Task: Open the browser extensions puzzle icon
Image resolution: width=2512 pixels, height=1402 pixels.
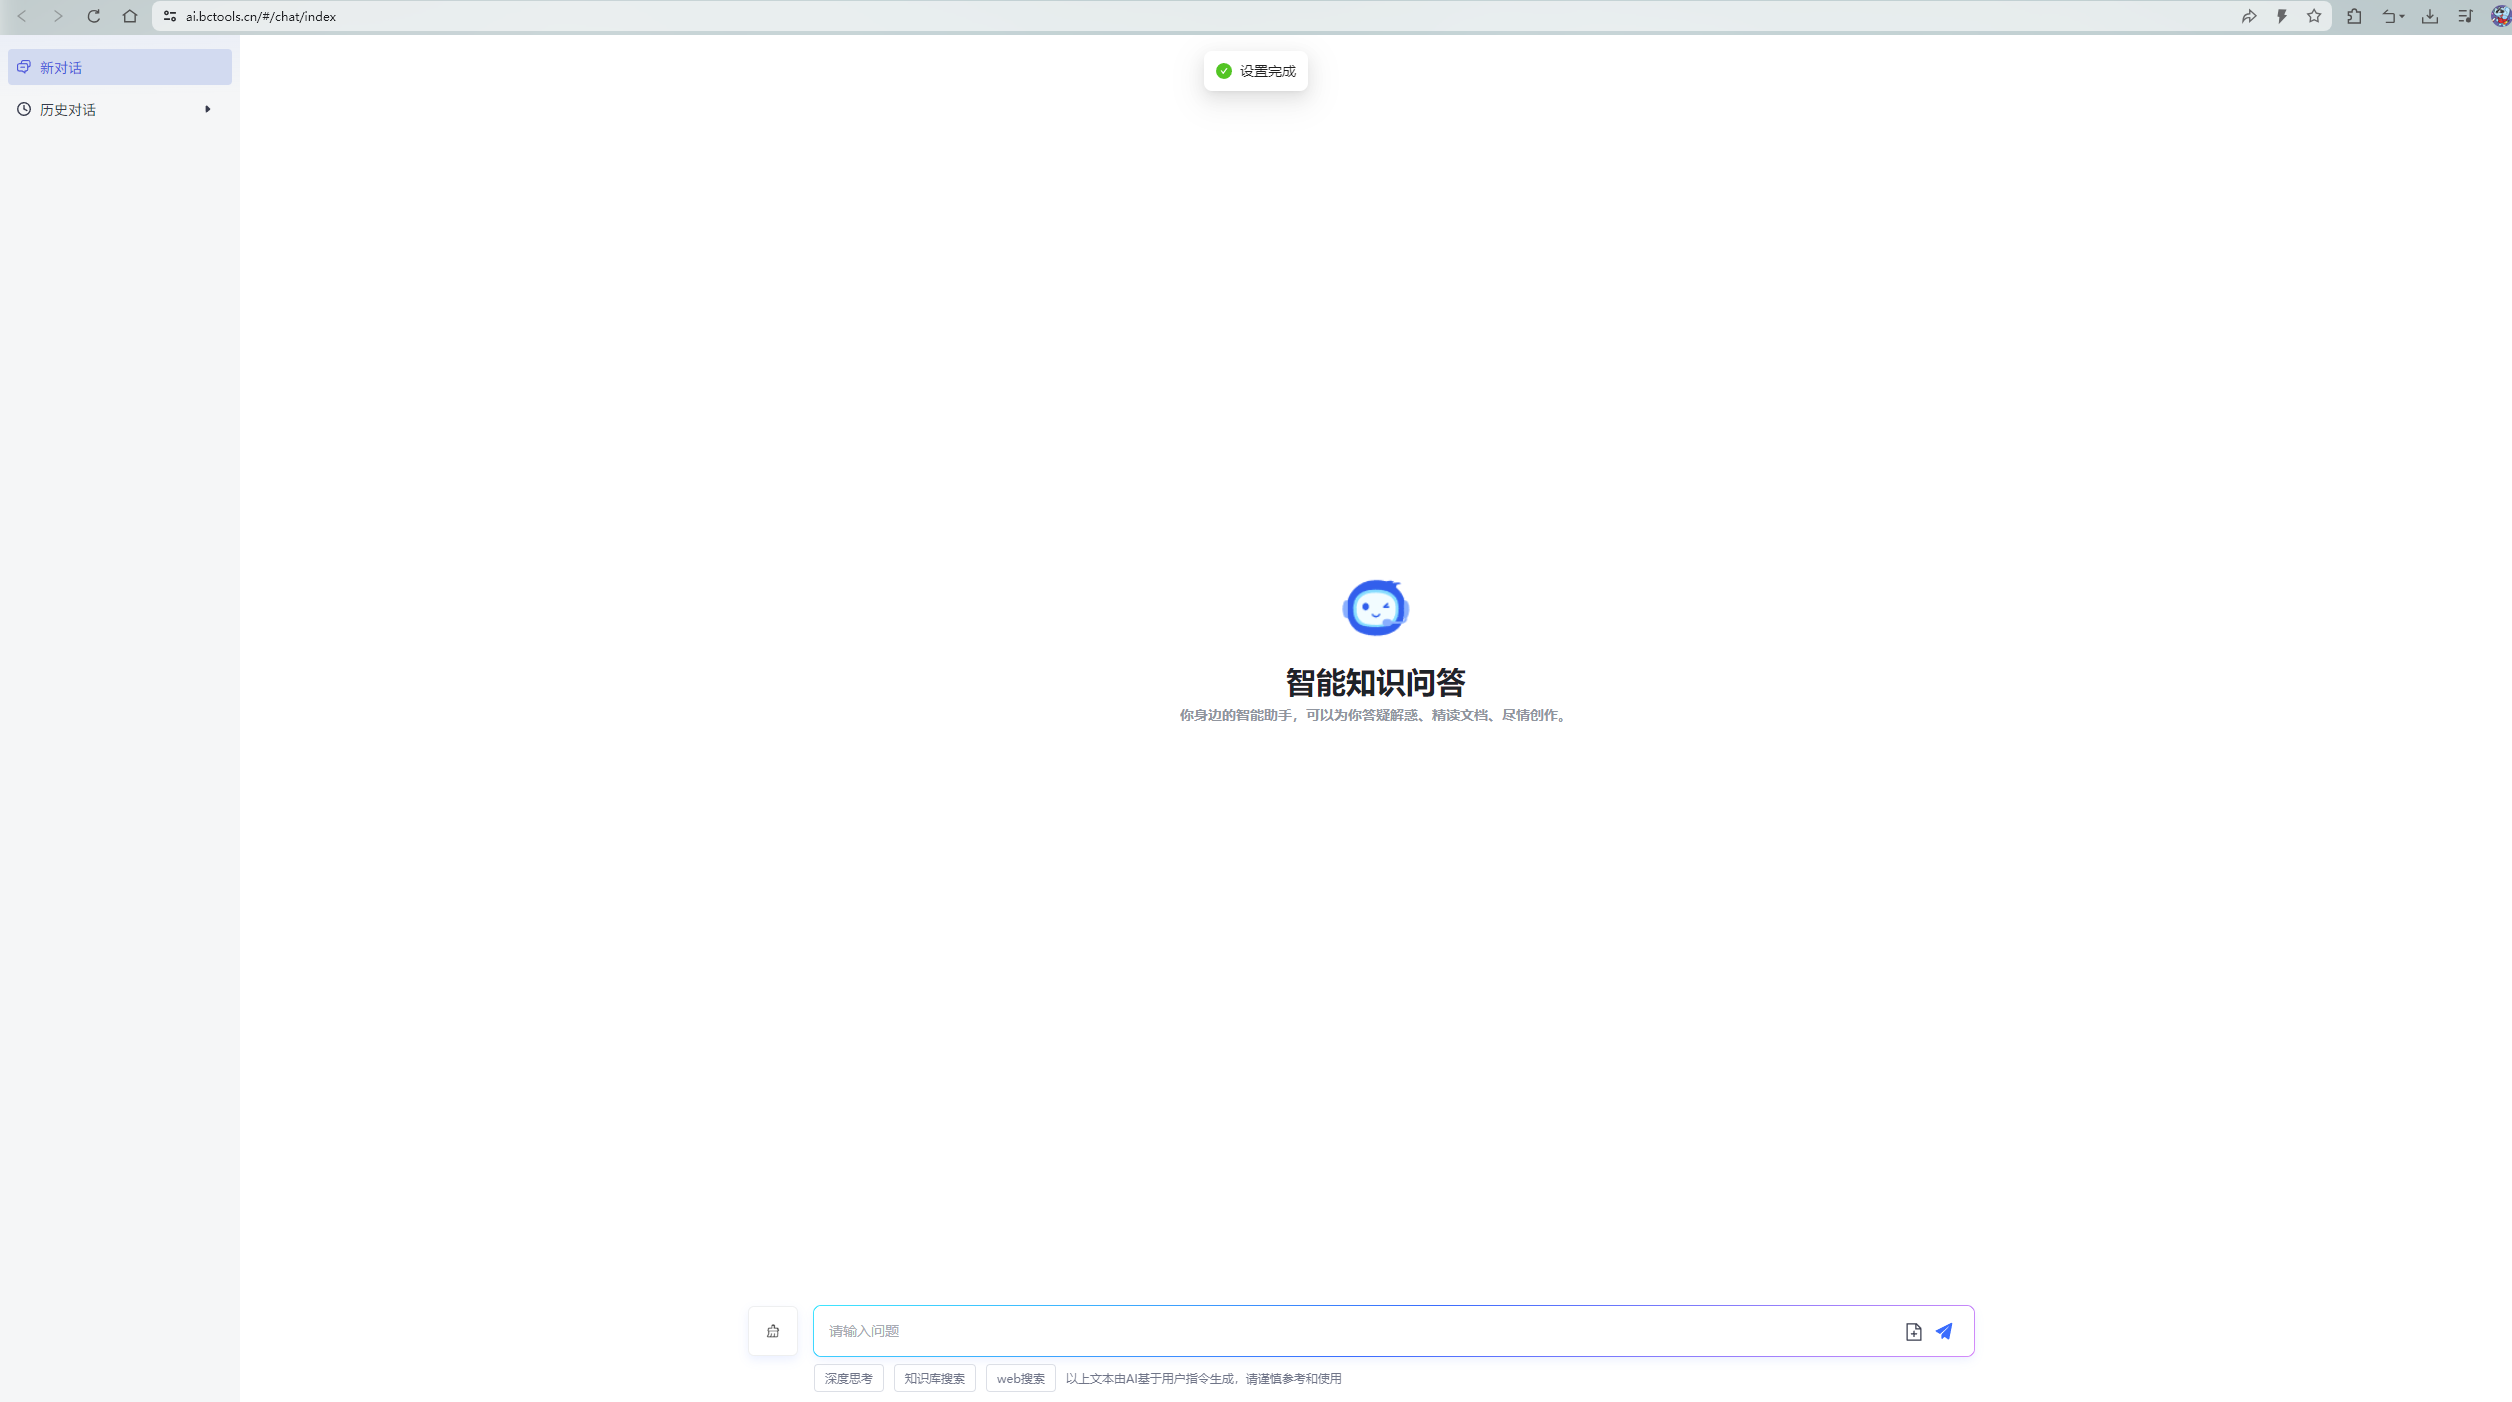Action: click(x=2354, y=16)
